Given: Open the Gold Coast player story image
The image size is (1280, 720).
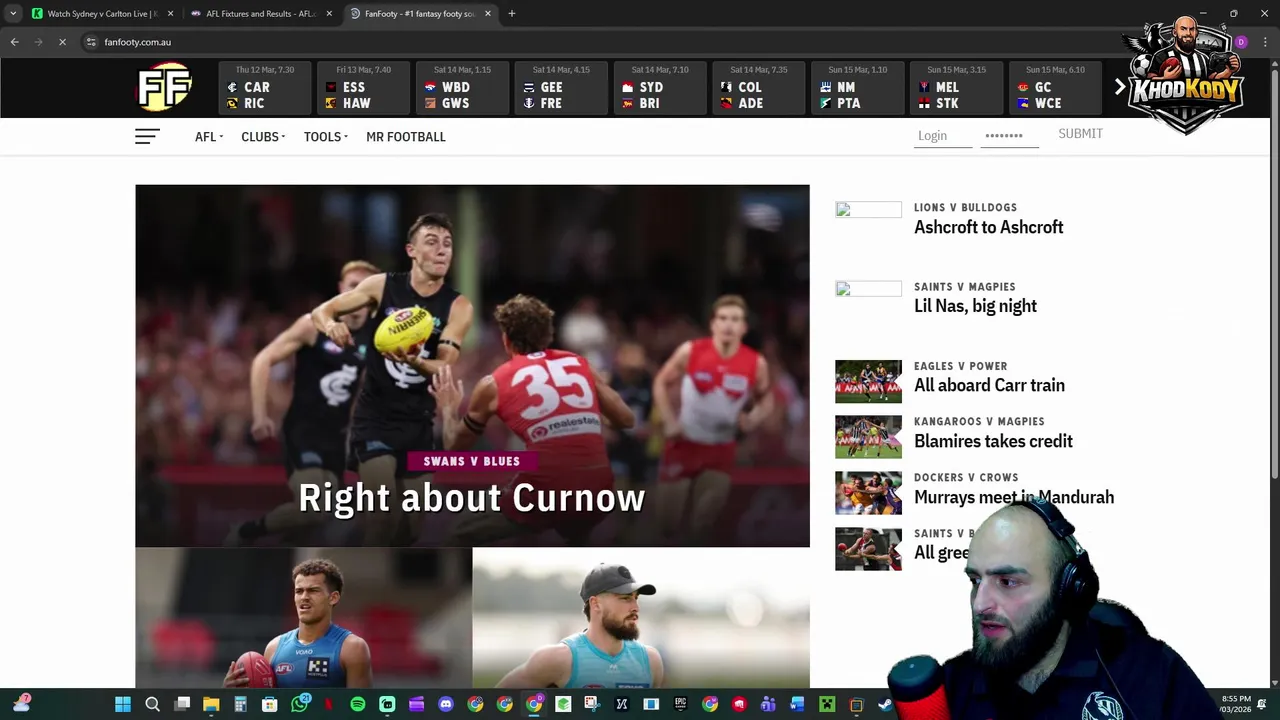Looking at the screenshot, I should pos(303,618).
